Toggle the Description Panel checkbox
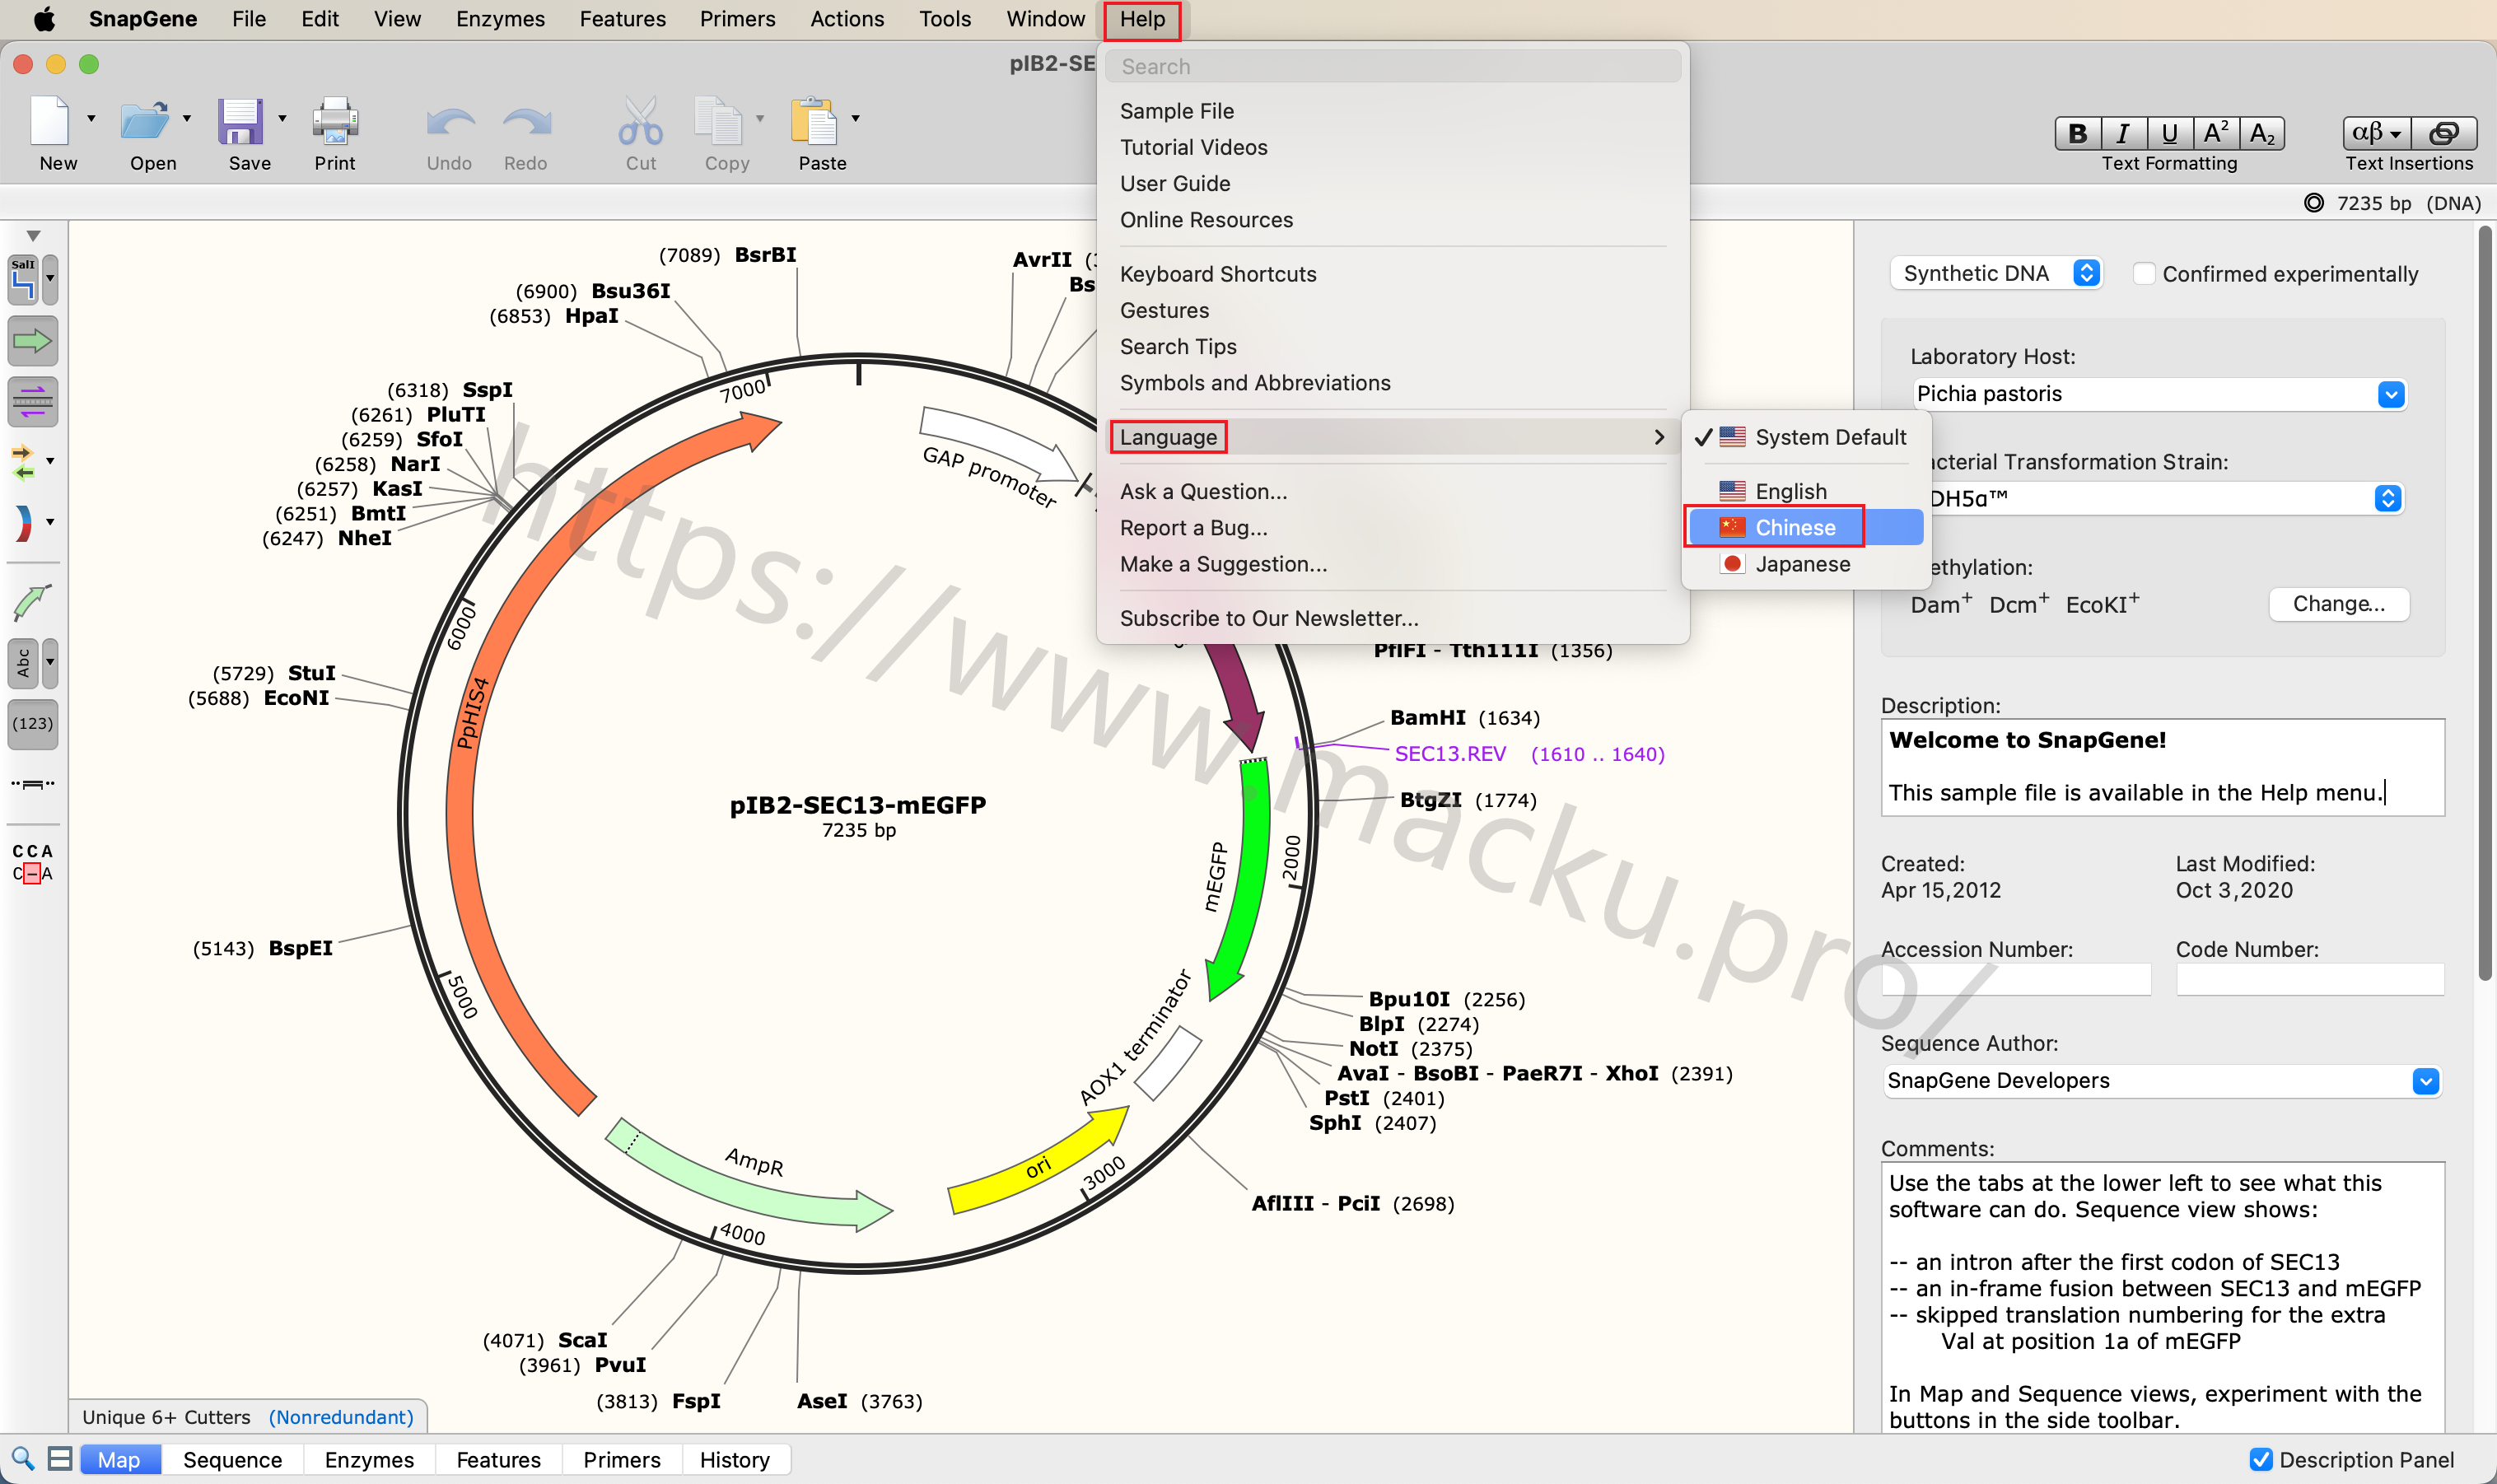The height and width of the screenshot is (1484, 2497). [2260, 1459]
